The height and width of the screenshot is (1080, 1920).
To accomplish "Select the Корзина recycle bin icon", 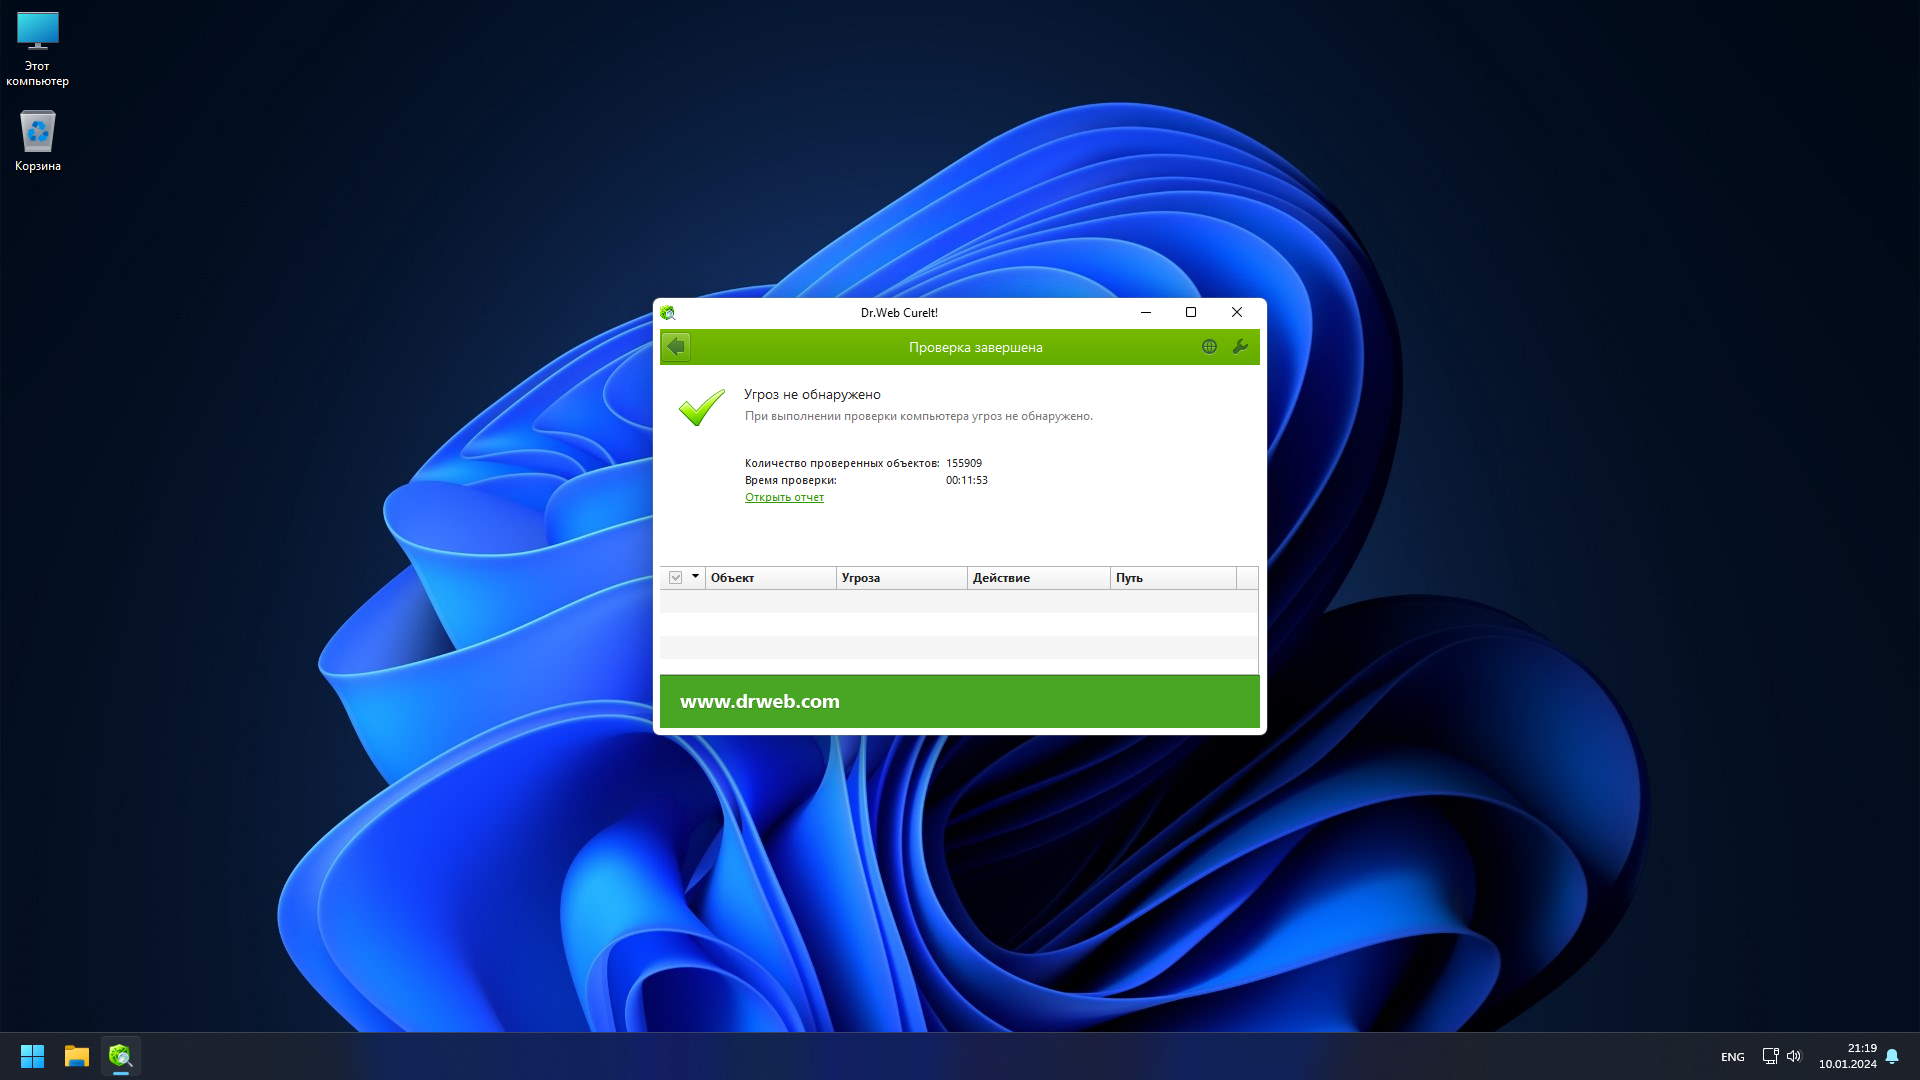I will [x=38, y=140].
